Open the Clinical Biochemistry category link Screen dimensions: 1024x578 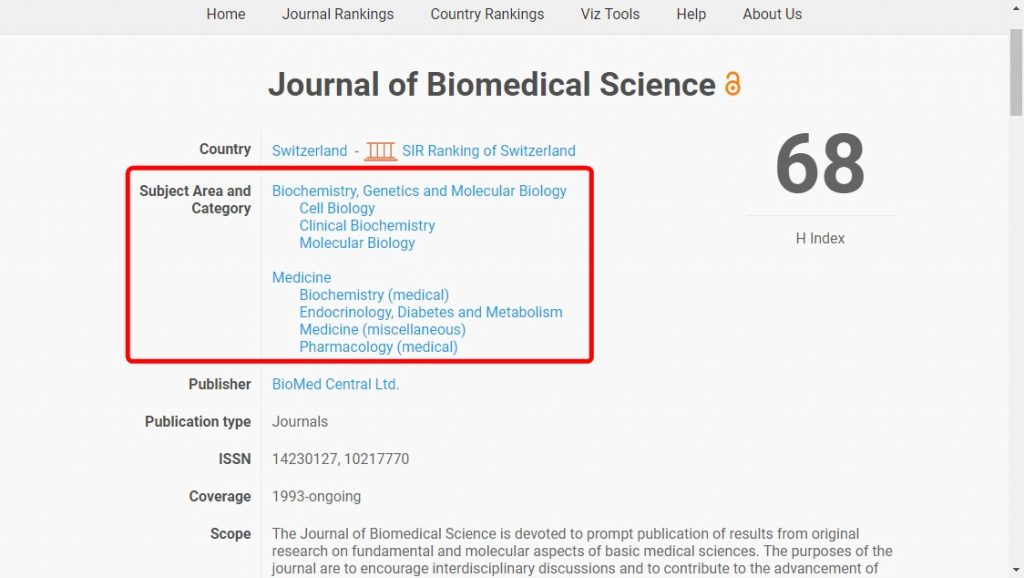coord(367,225)
